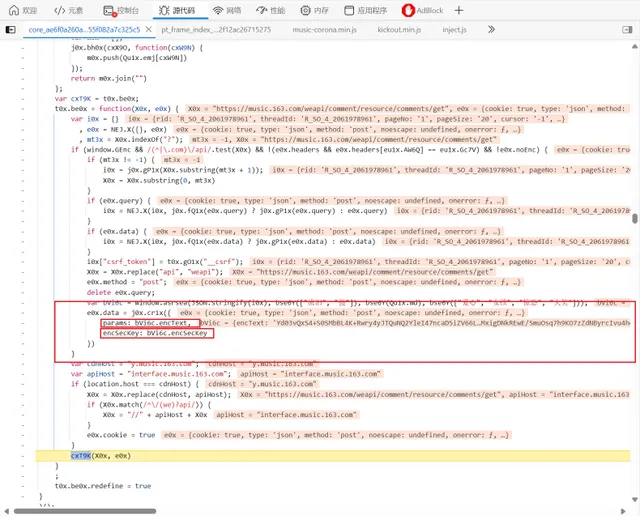Click the line 'encSecKey: bVi6c.encSecKey'
The image size is (640, 516).
[155, 333]
